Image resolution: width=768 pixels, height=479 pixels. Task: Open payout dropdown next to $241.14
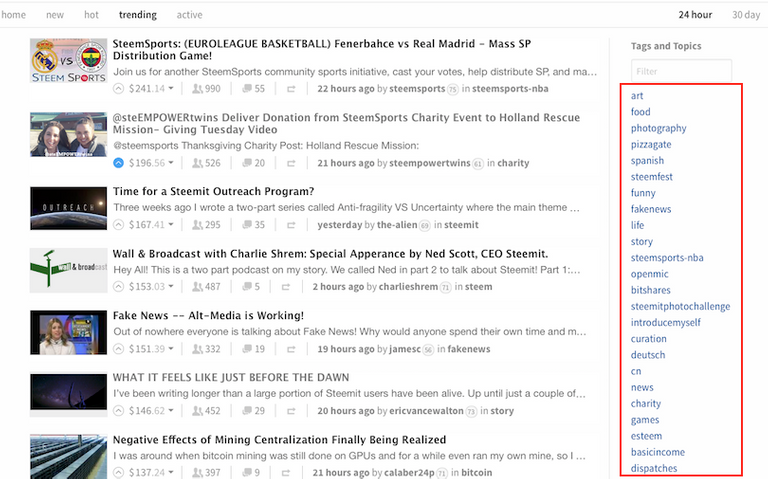[x=171, y=89]
